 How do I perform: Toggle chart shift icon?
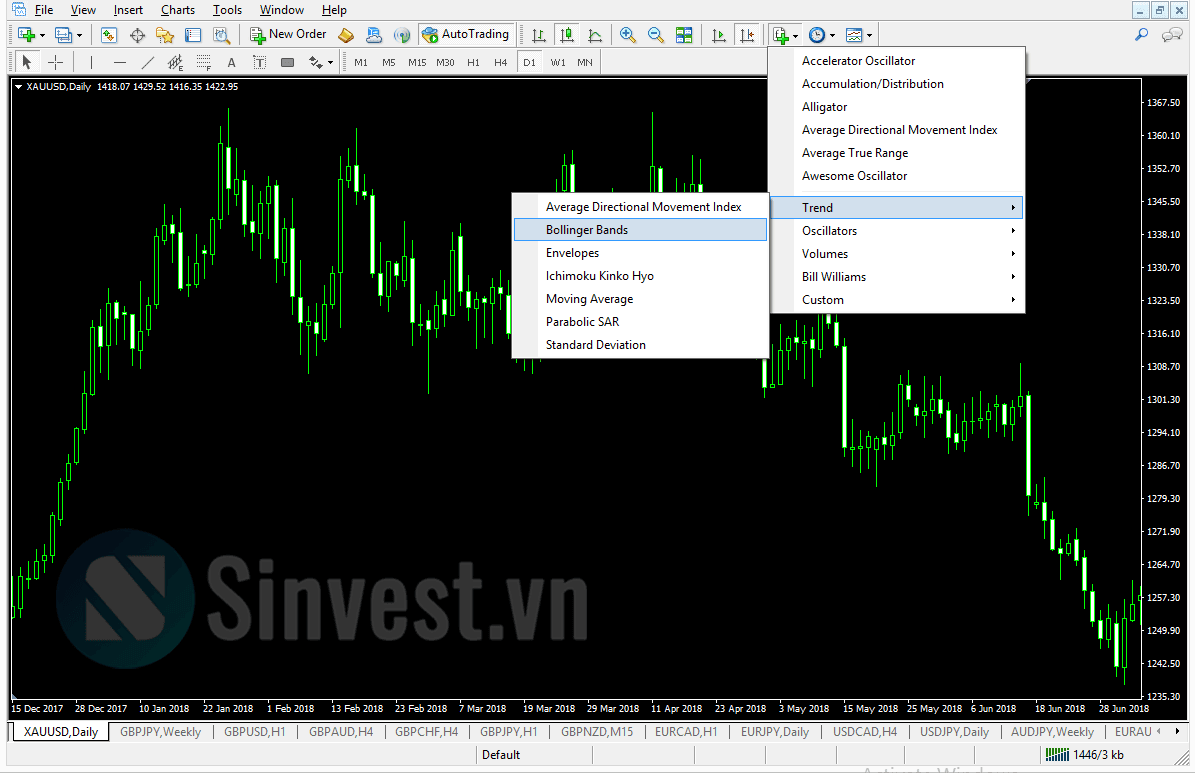coord(747,35)
